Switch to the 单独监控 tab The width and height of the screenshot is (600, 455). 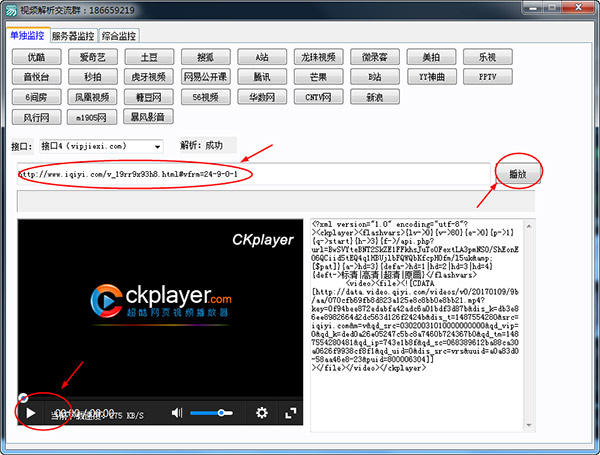coord(28,36)
